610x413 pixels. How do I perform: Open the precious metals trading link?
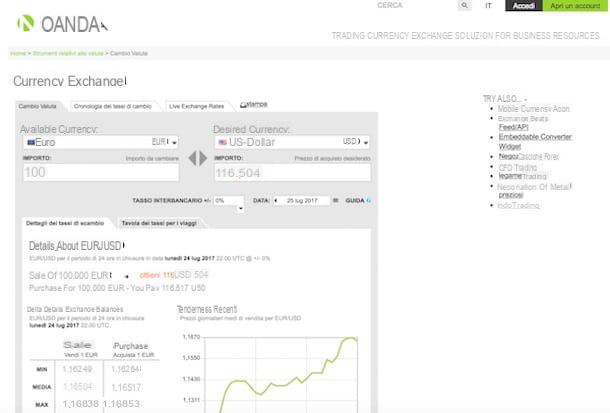click(534, 191)
